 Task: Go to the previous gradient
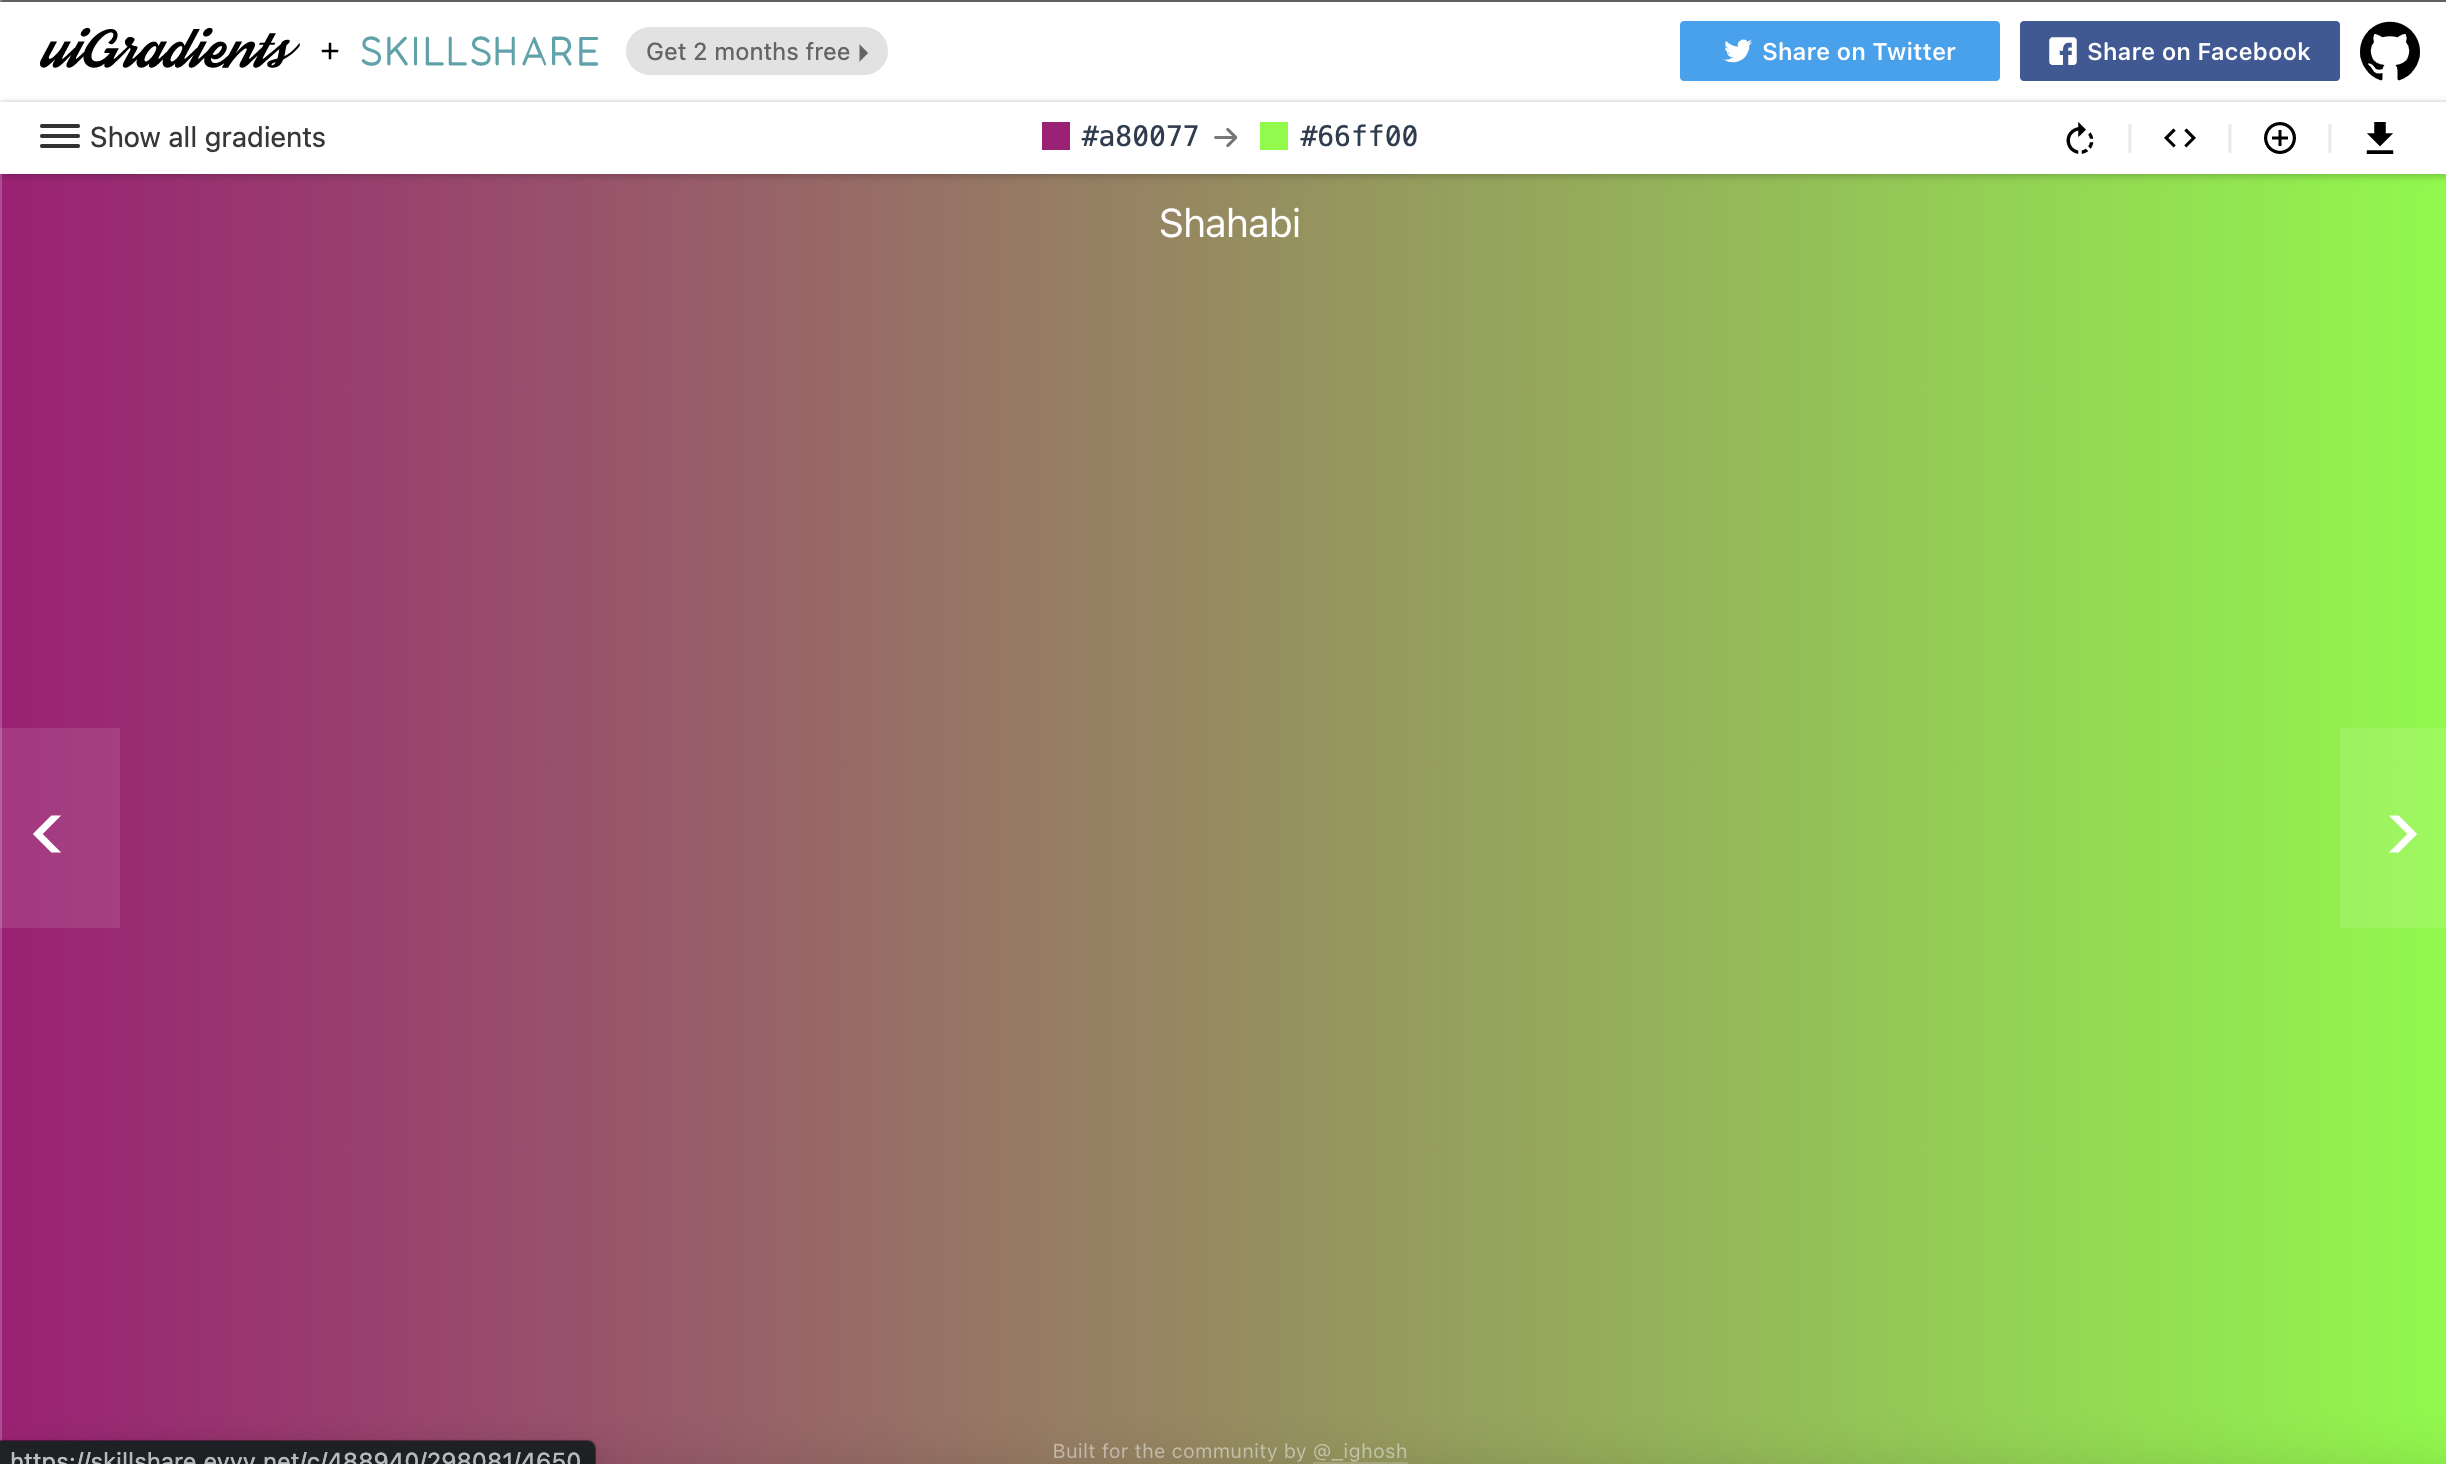point(60,828)
